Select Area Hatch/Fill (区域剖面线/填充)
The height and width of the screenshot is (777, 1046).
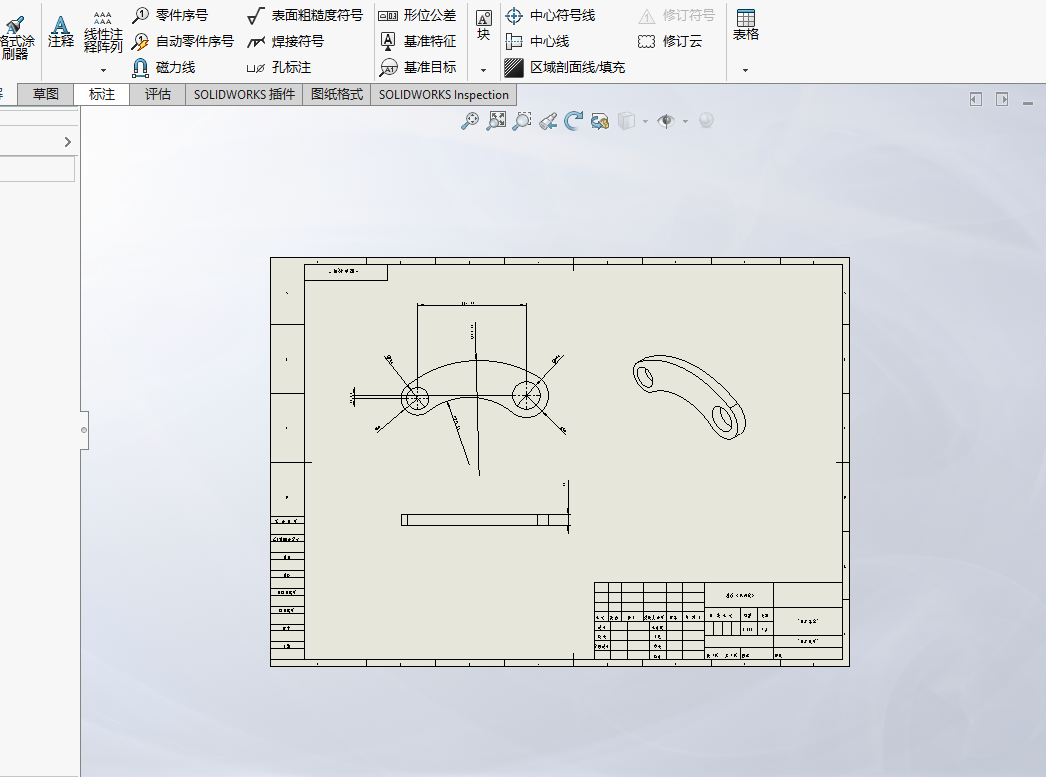564,67
